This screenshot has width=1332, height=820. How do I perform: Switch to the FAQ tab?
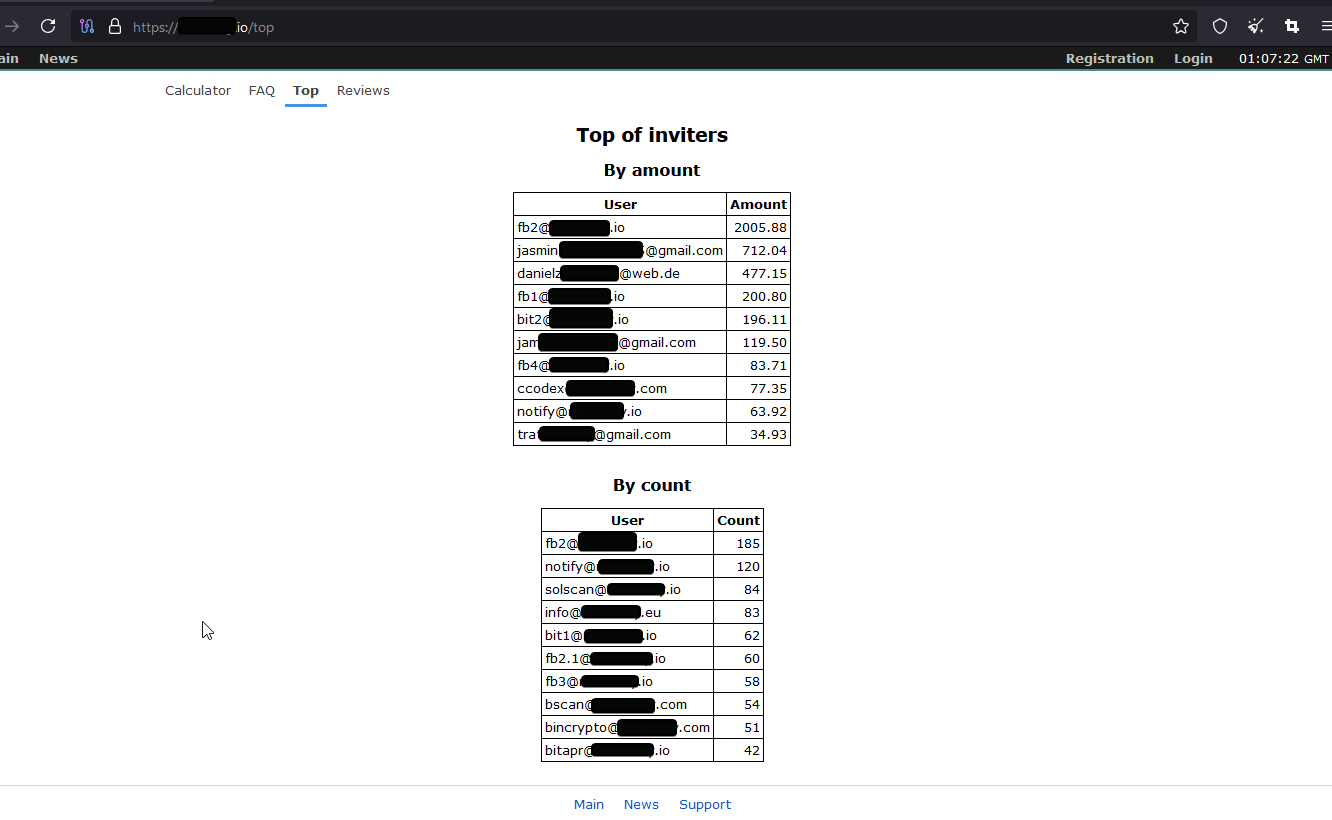pos(262,90)
